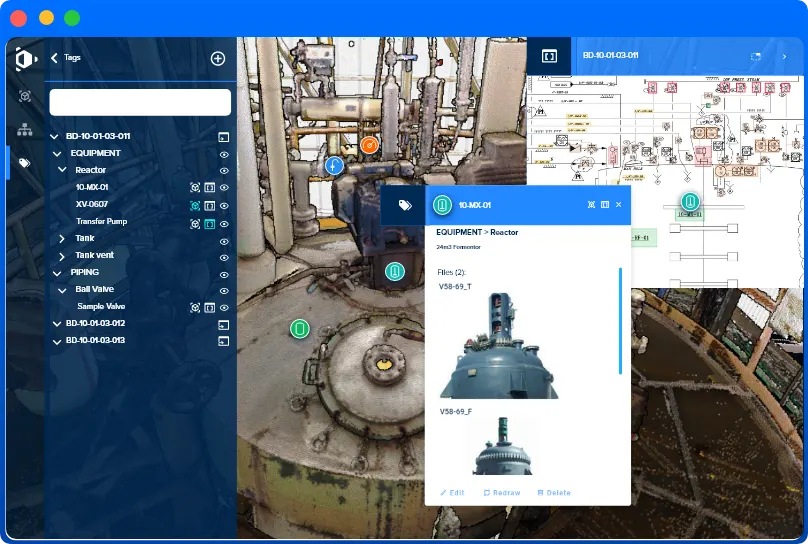Open the hierarchy tree sidebar icon
The image size is (808, 544).
click(25, 130)
